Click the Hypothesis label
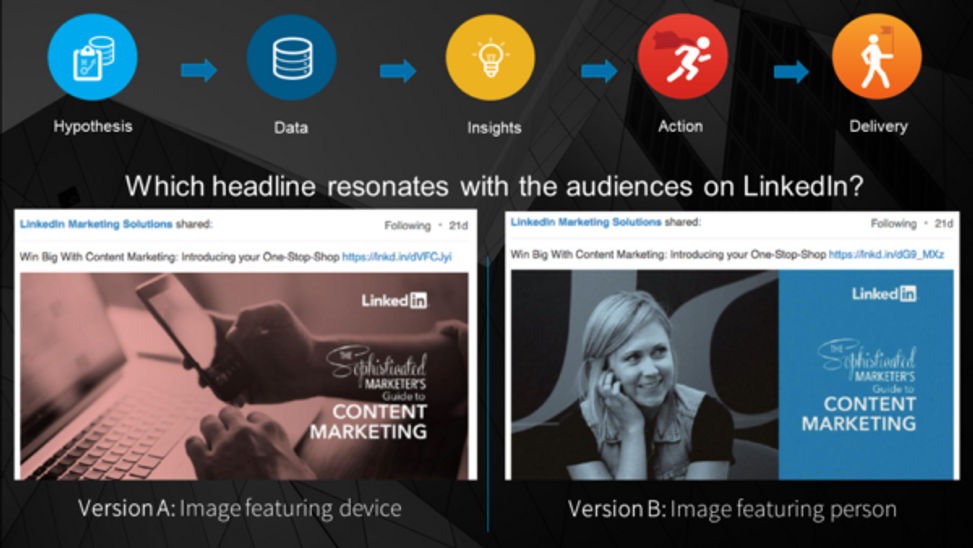The width and height of the screenshot is (973, 548). pyautogui.click(x=92, y=127)
